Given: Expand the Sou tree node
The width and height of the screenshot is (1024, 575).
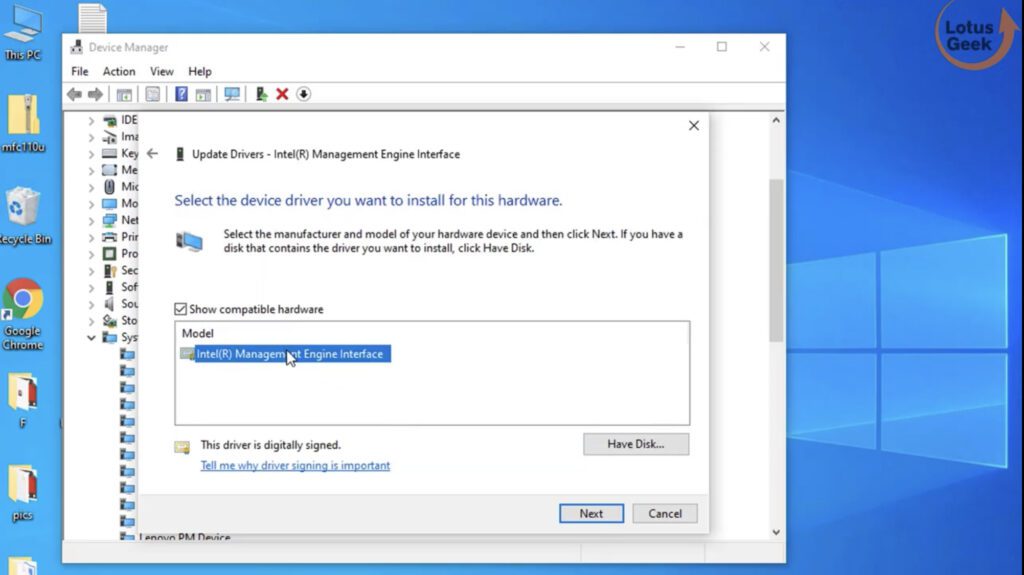Looking at the screenshot, I should click(x=91, y=304).
